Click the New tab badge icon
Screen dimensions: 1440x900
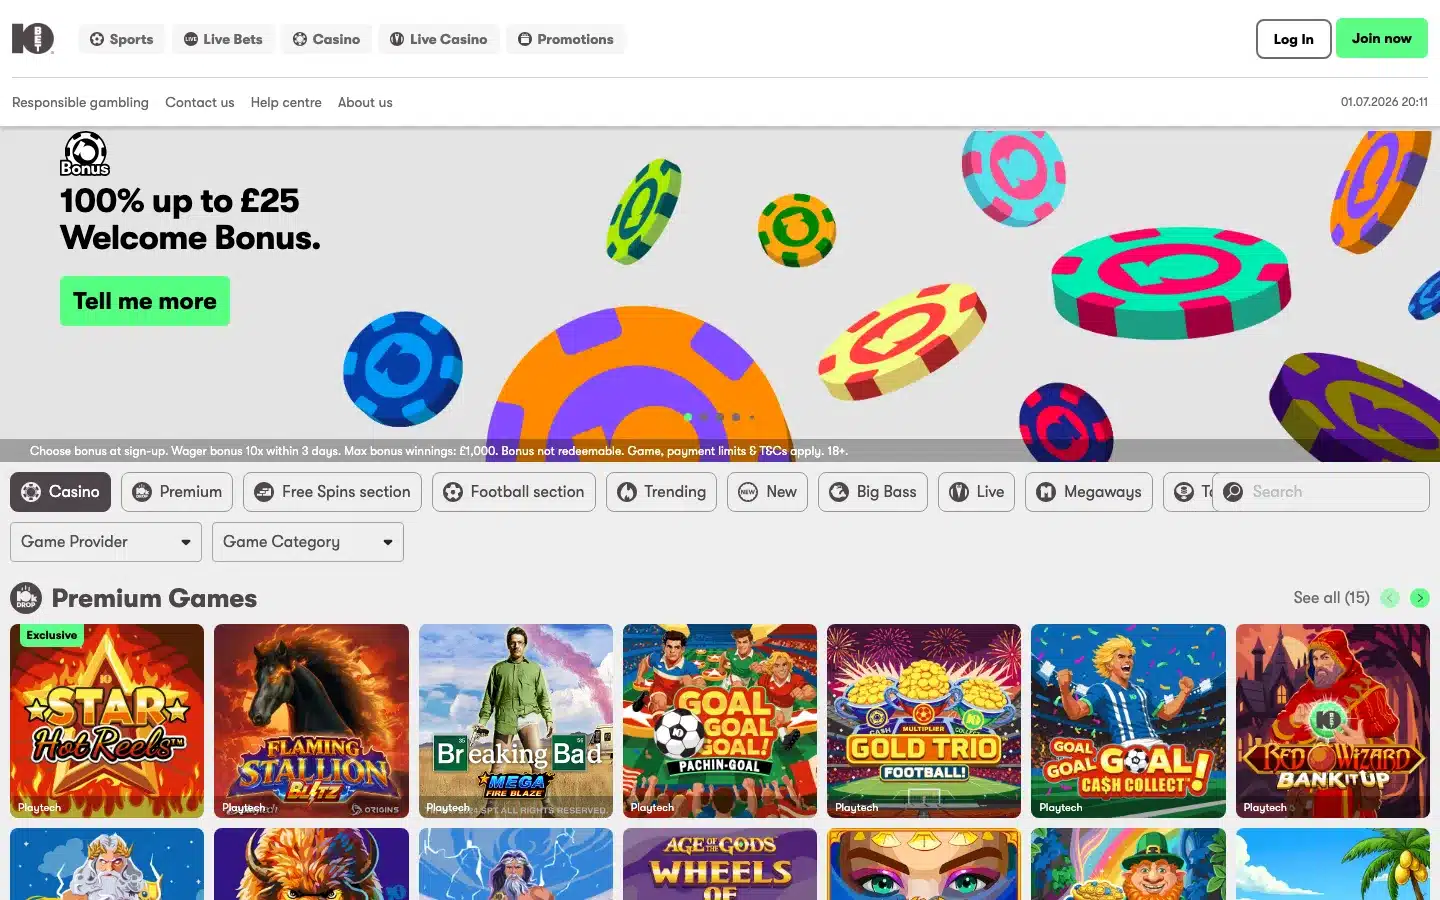[x=748, y=492]
